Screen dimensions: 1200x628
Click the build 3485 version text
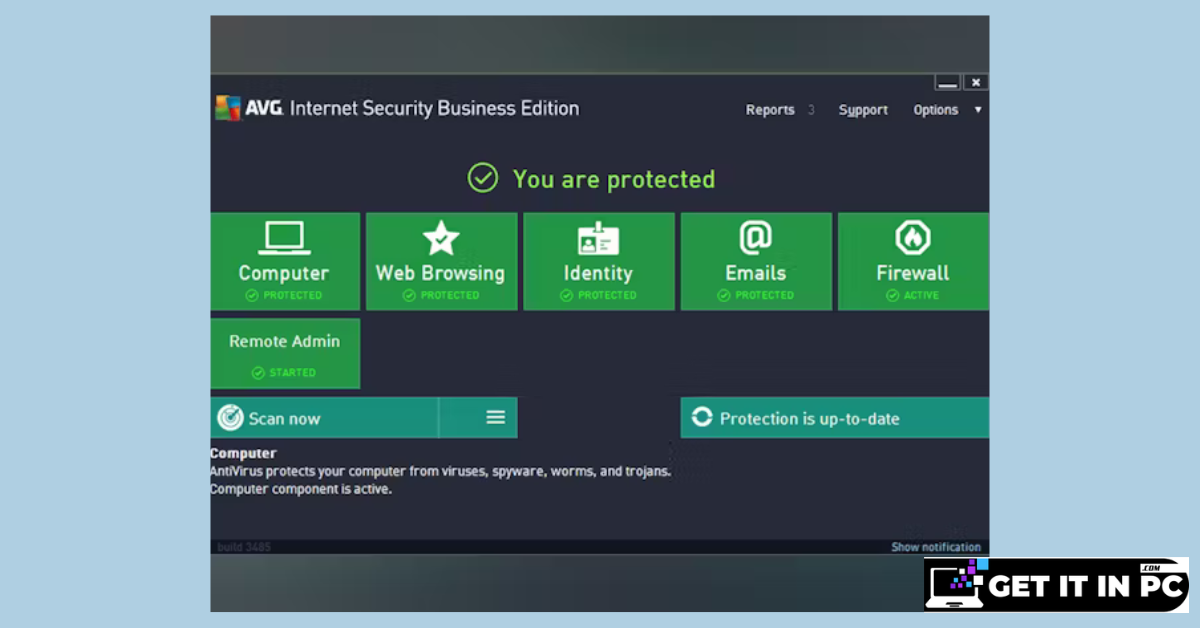[244, 547]
